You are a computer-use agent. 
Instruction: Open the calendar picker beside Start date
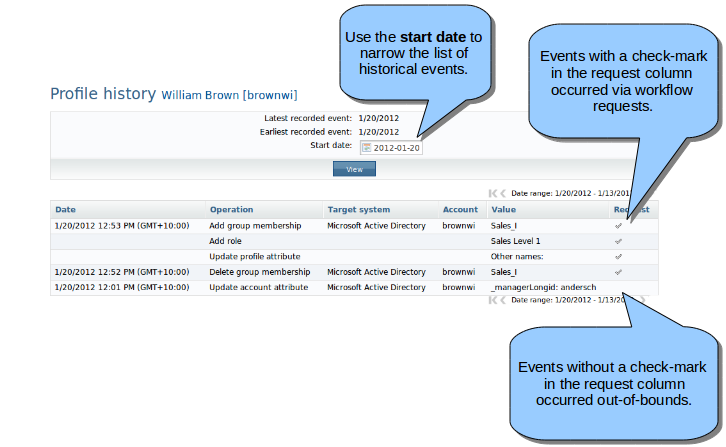click(x=366, y=148)
